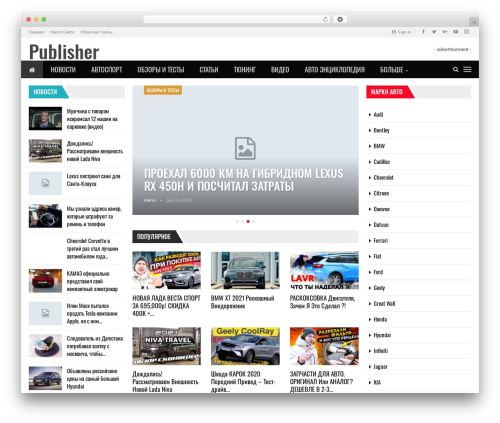Open the Bentley brand link
The height and width of the screenshot is (423, 500).
click(381, 130)
